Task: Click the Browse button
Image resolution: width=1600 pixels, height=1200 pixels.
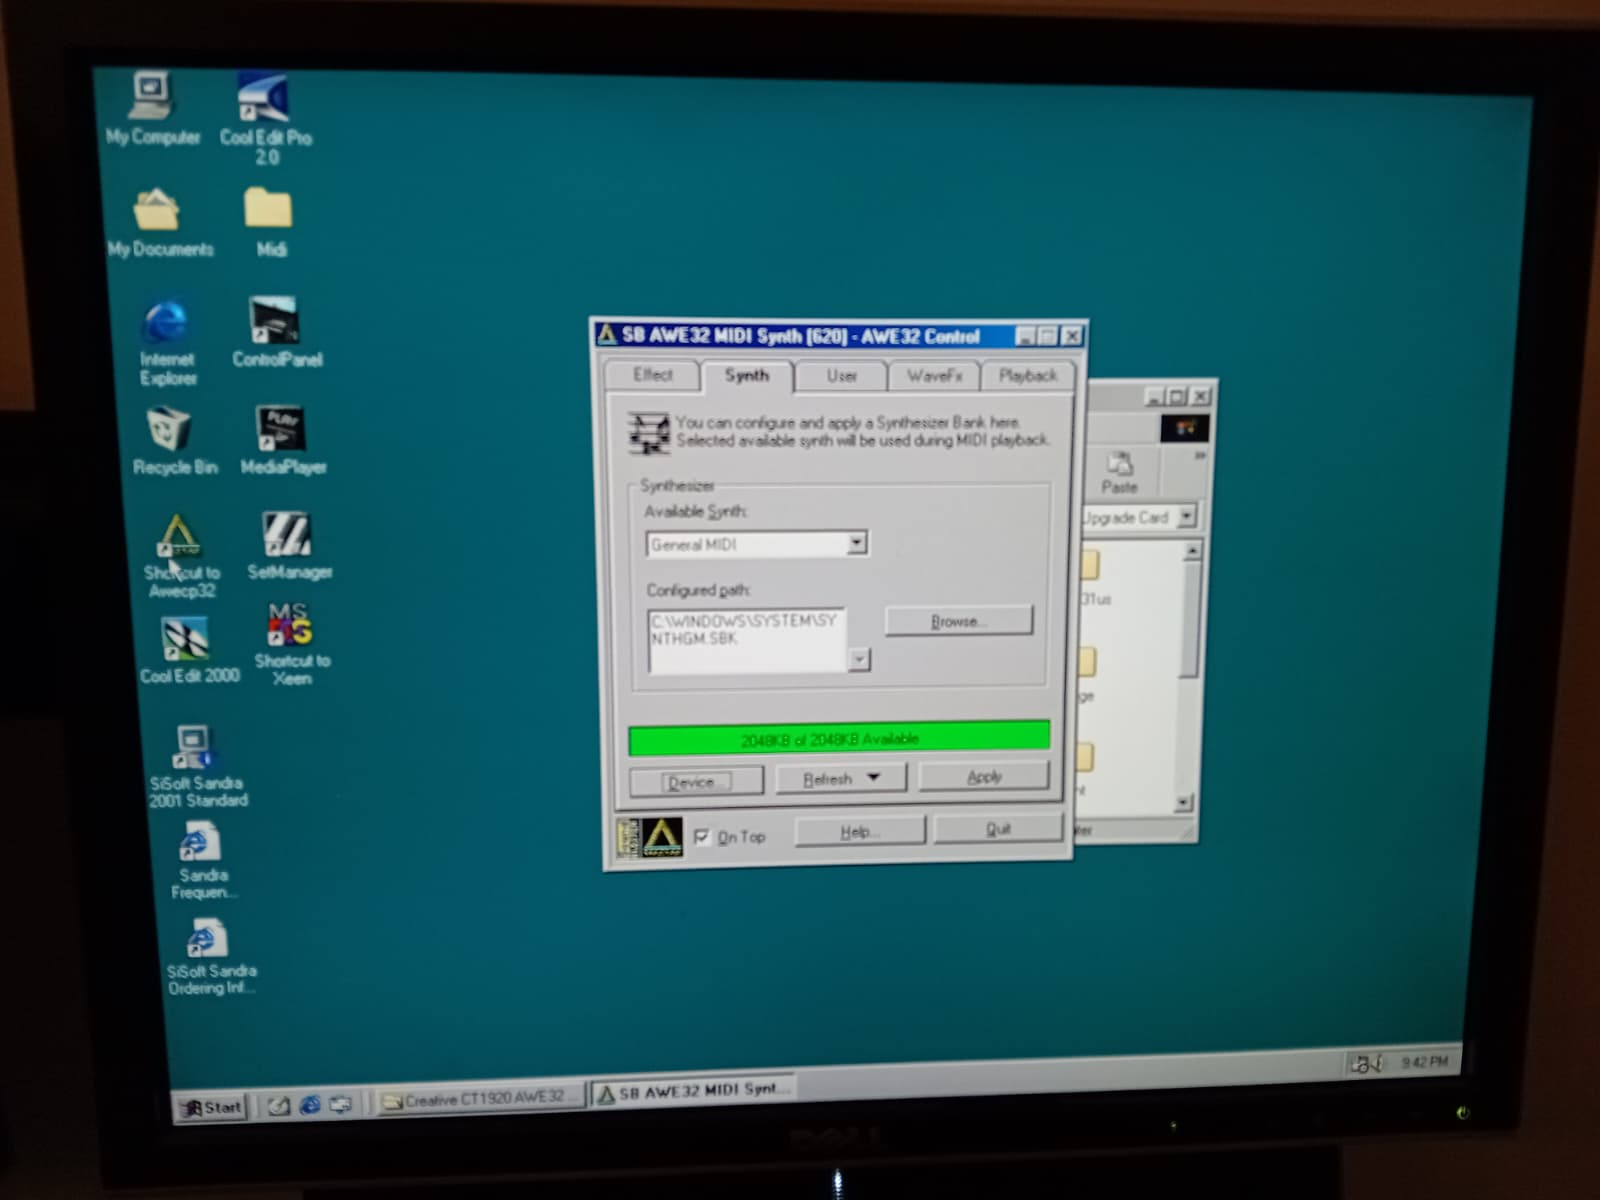Action: click(958, 621)
